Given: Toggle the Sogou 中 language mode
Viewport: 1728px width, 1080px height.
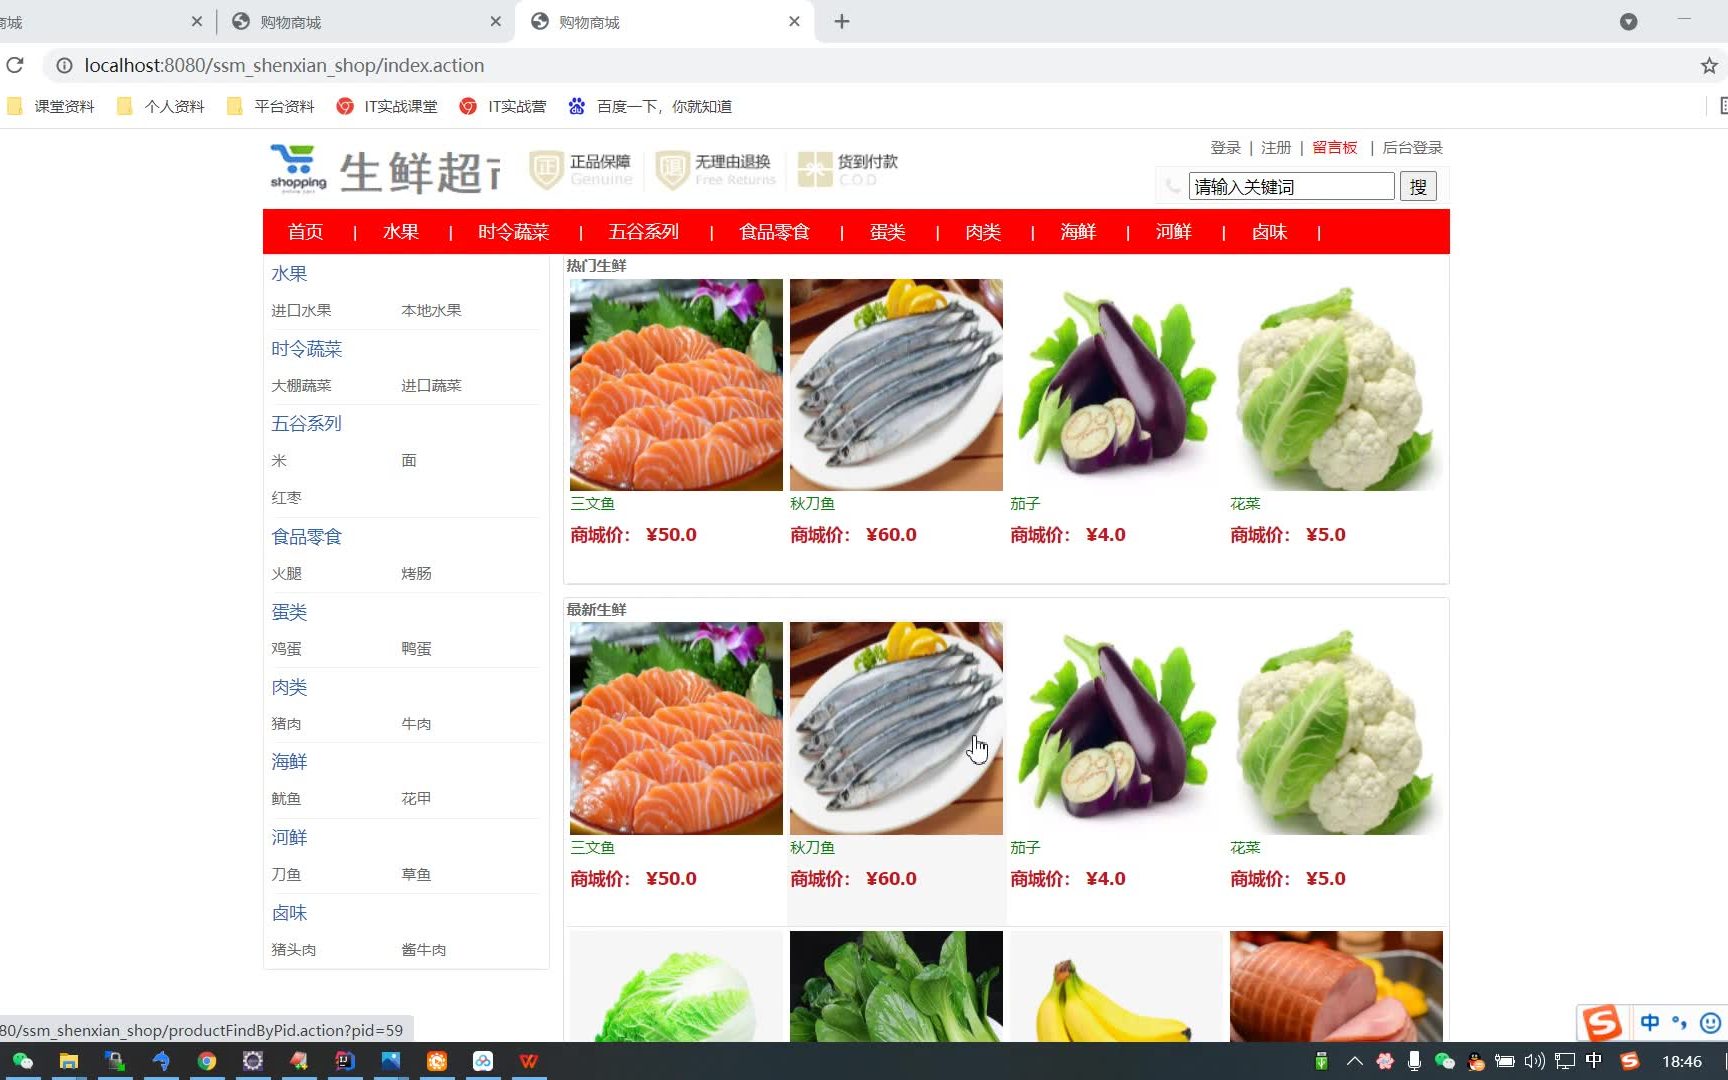Looking at the screenshot, I should click(x=1650, y=1022).
